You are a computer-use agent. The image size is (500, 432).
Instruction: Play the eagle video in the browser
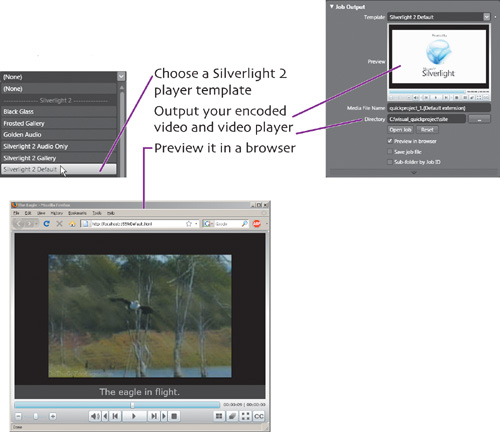pos(134,416)
